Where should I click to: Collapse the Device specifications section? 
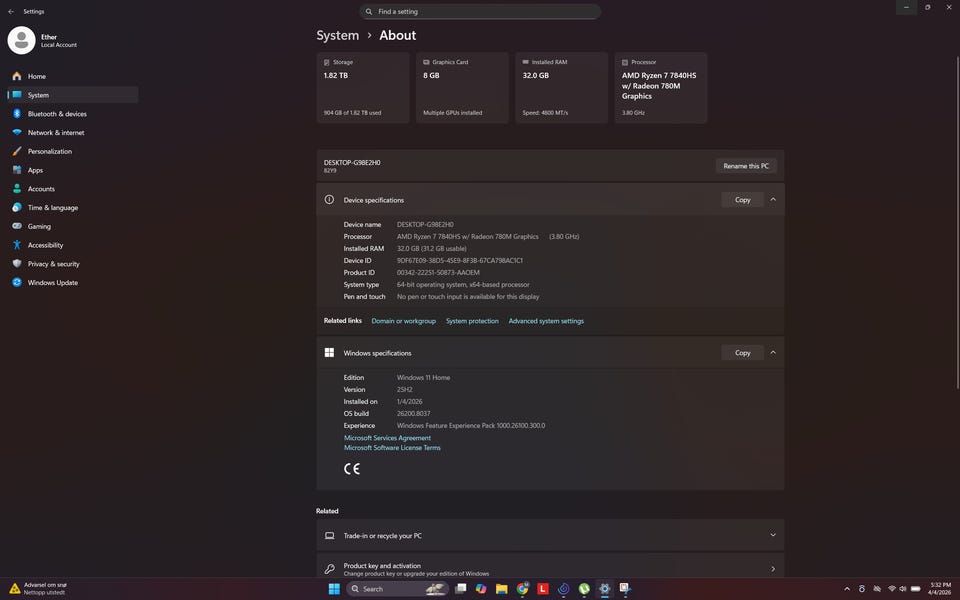pos(773,200)
